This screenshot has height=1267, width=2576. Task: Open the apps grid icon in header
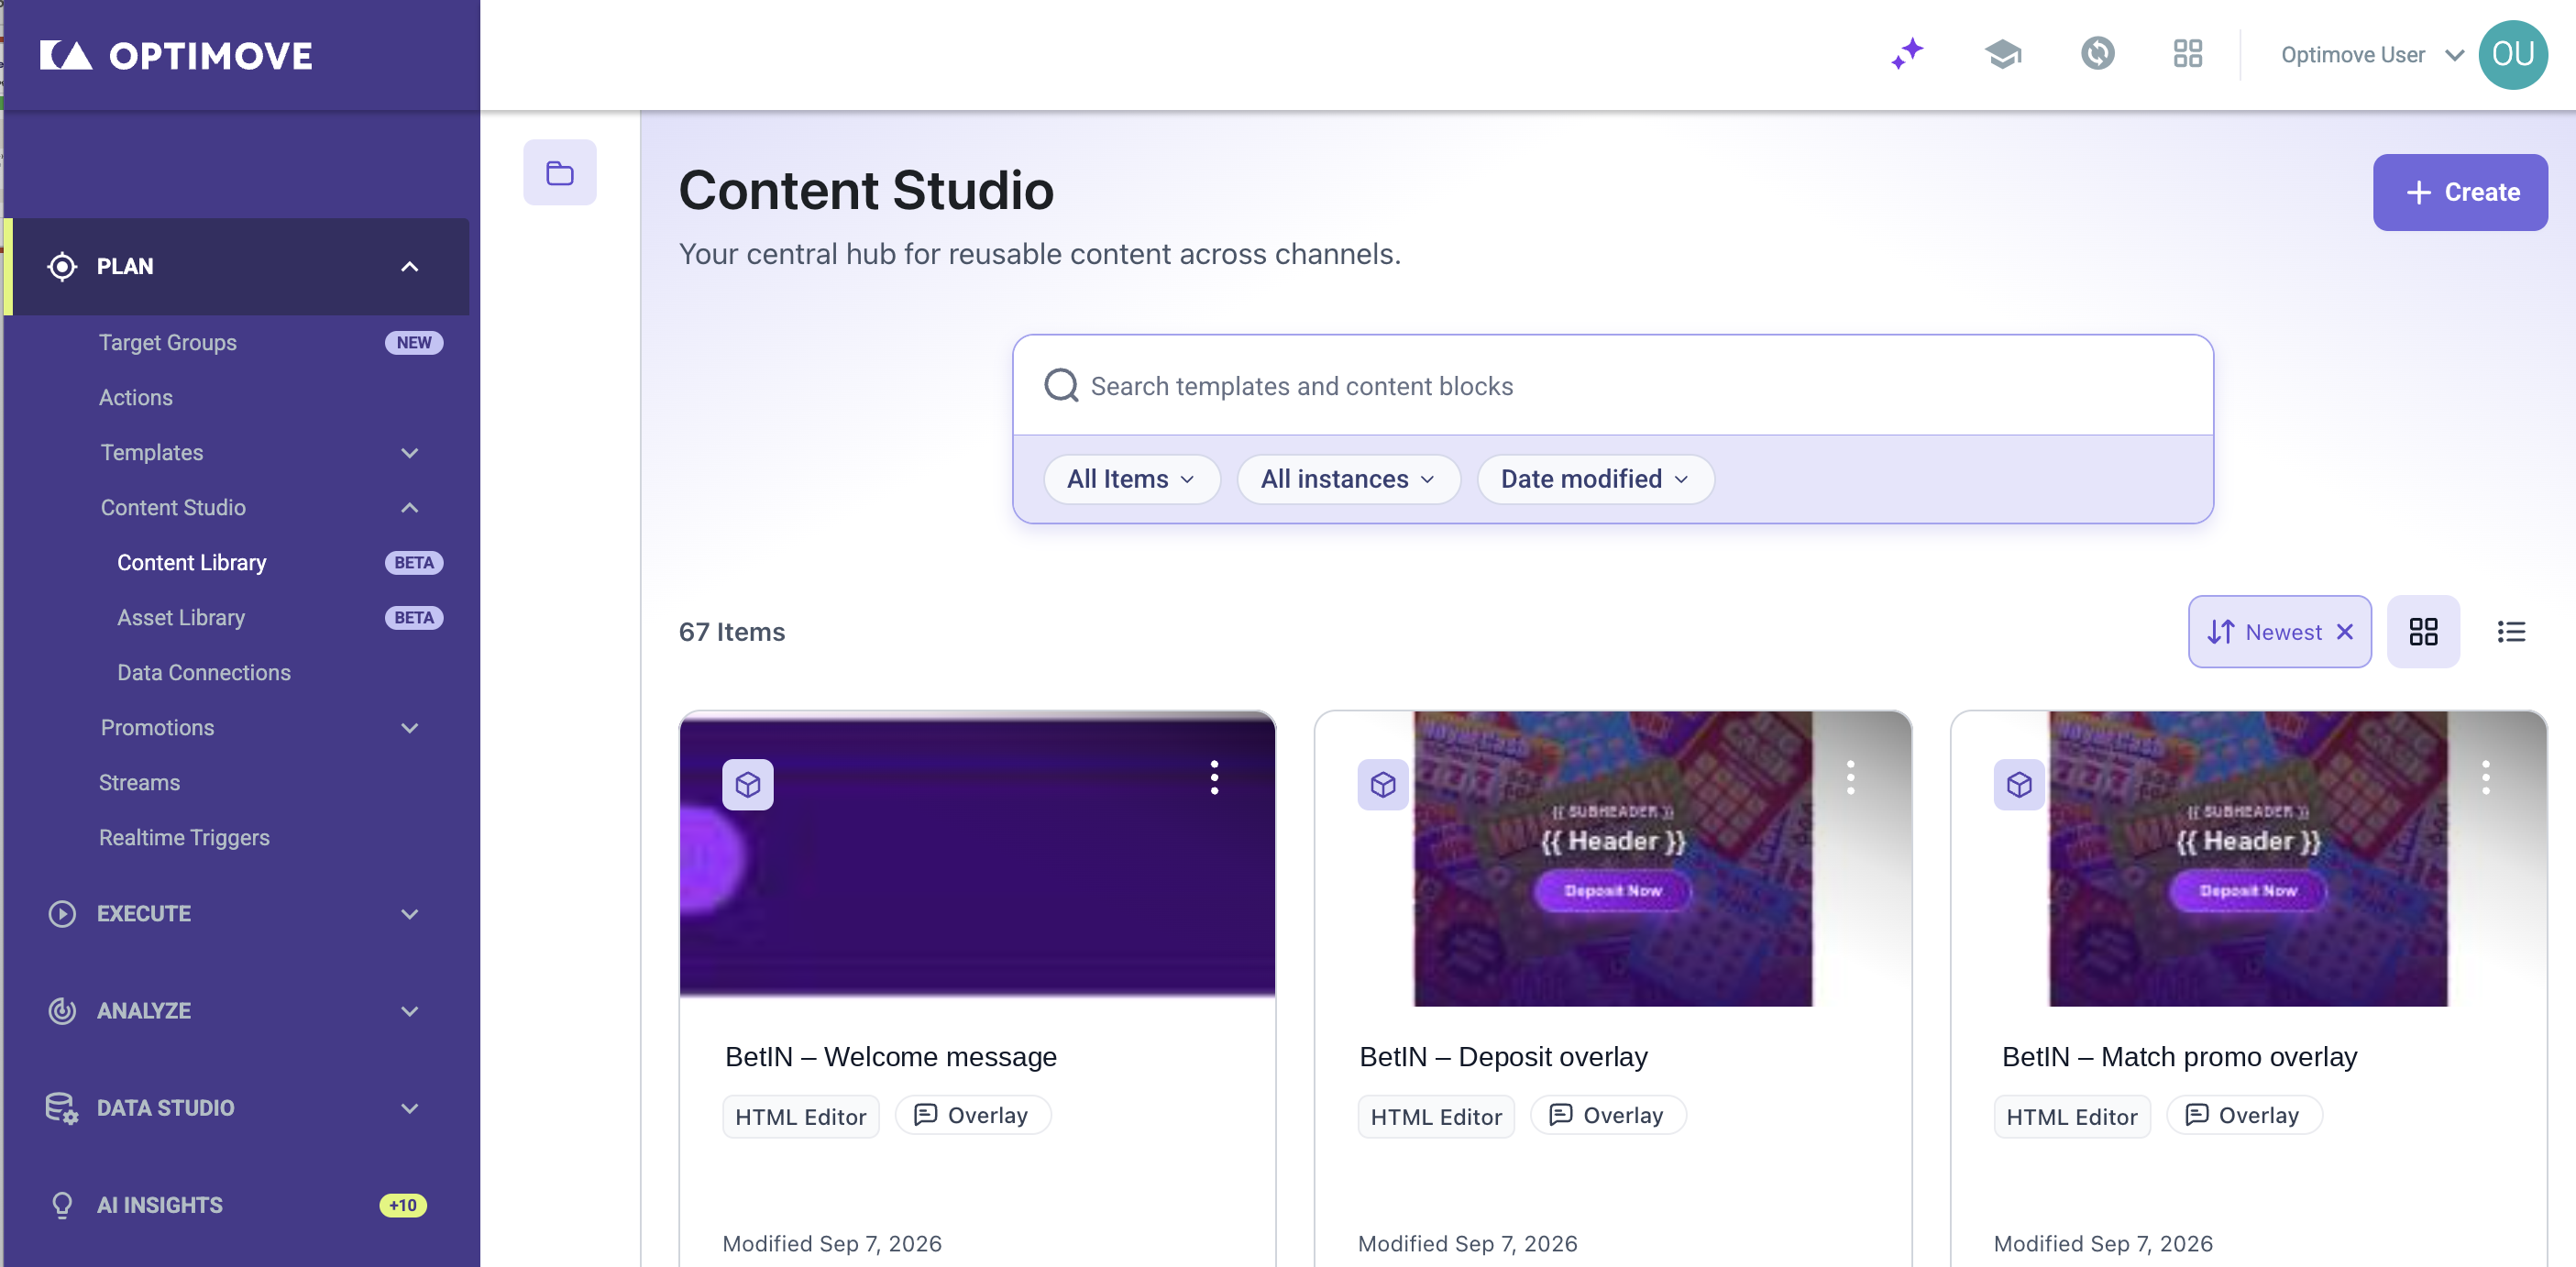click(2188, 54)
